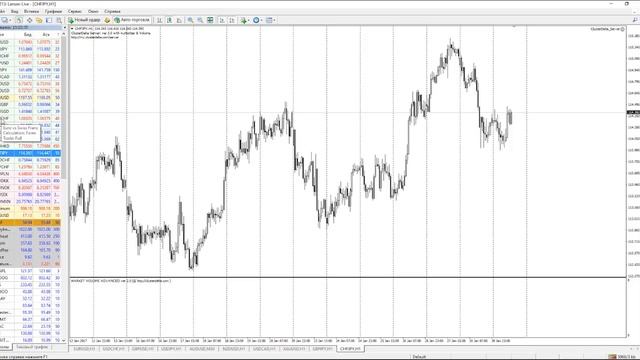Switch chart to bar chart mode
The width and height of the screenshot is (640, 360).
click(160, 20)
